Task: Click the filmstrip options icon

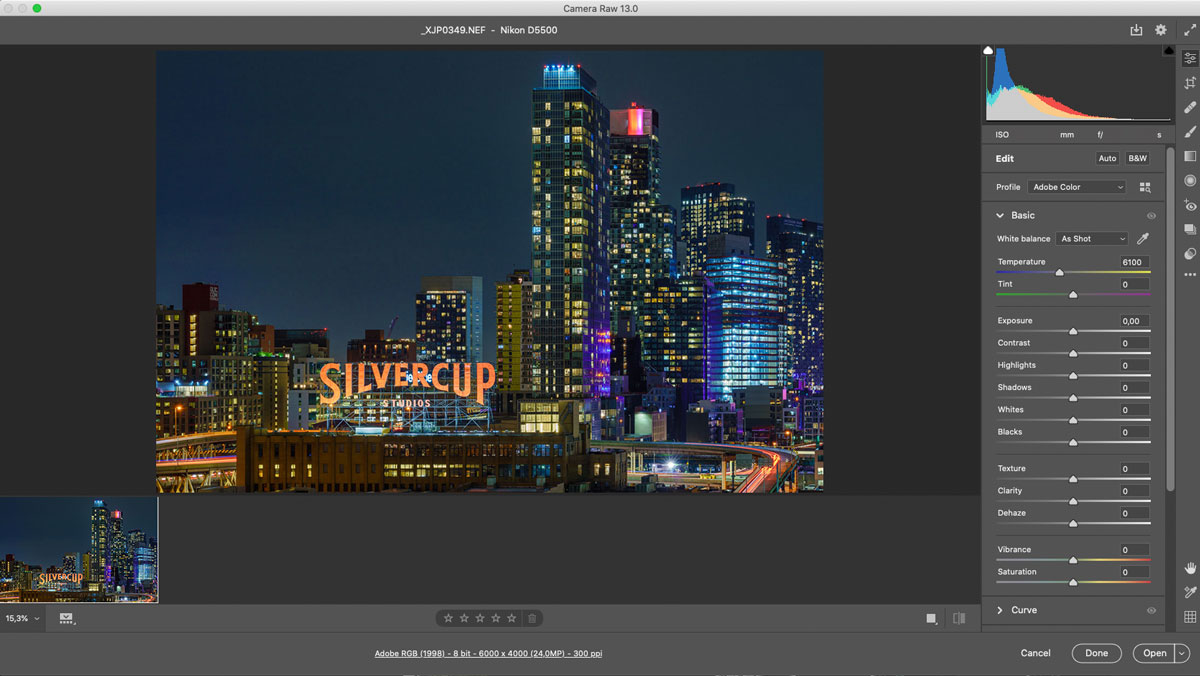Action: 67,618
